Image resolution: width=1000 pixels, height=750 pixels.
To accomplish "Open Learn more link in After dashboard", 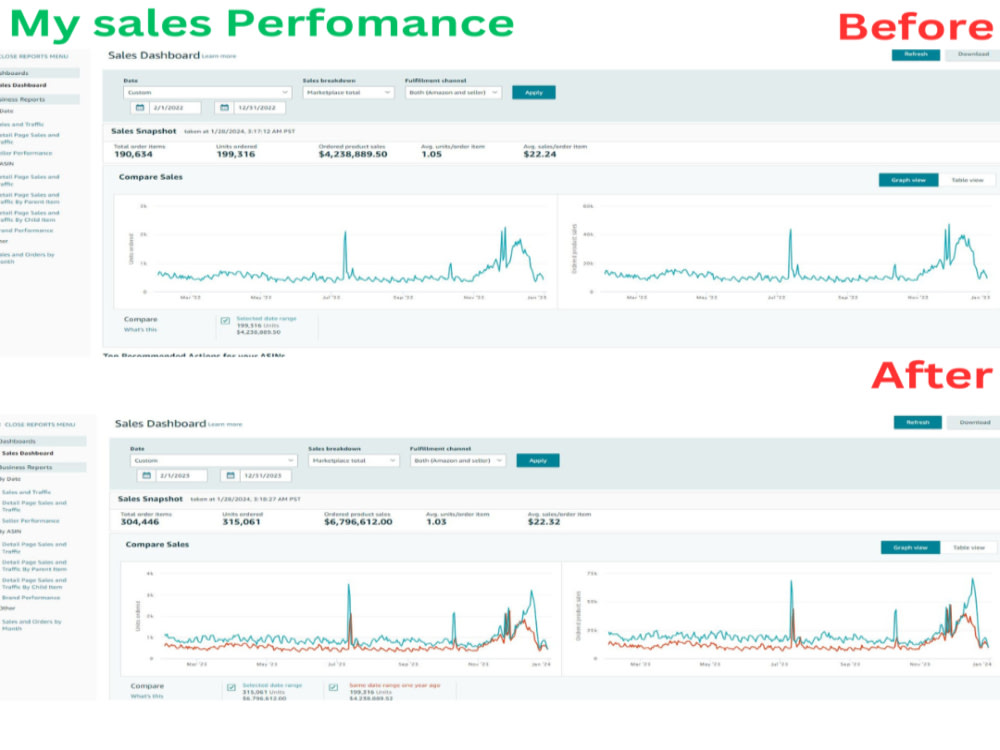I will pos(225,424).
